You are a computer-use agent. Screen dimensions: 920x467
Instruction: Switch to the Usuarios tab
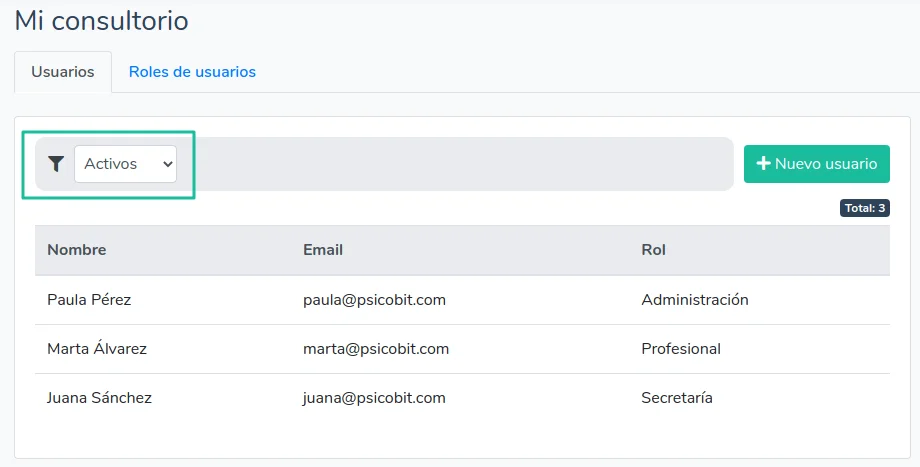[x=63, y=72]
